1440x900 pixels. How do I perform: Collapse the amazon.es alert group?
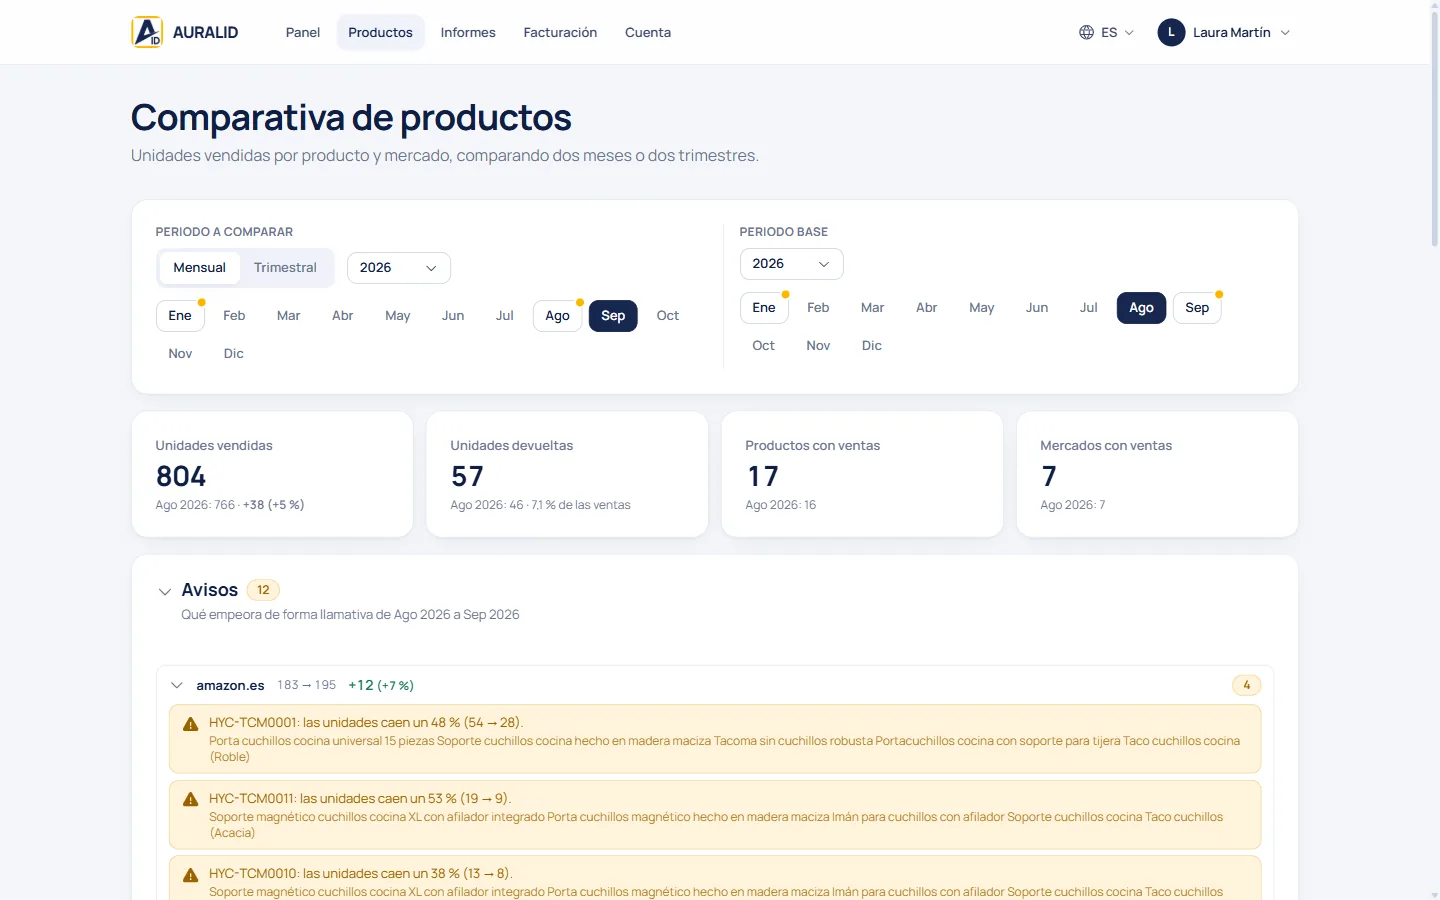click(x=177, y=686)
